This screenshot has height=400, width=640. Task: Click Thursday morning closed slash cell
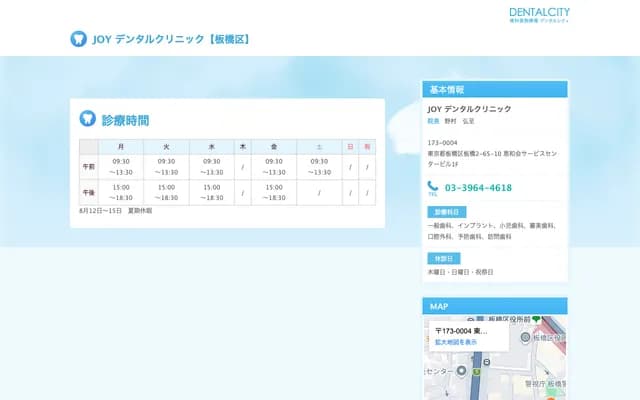(243, 167)
